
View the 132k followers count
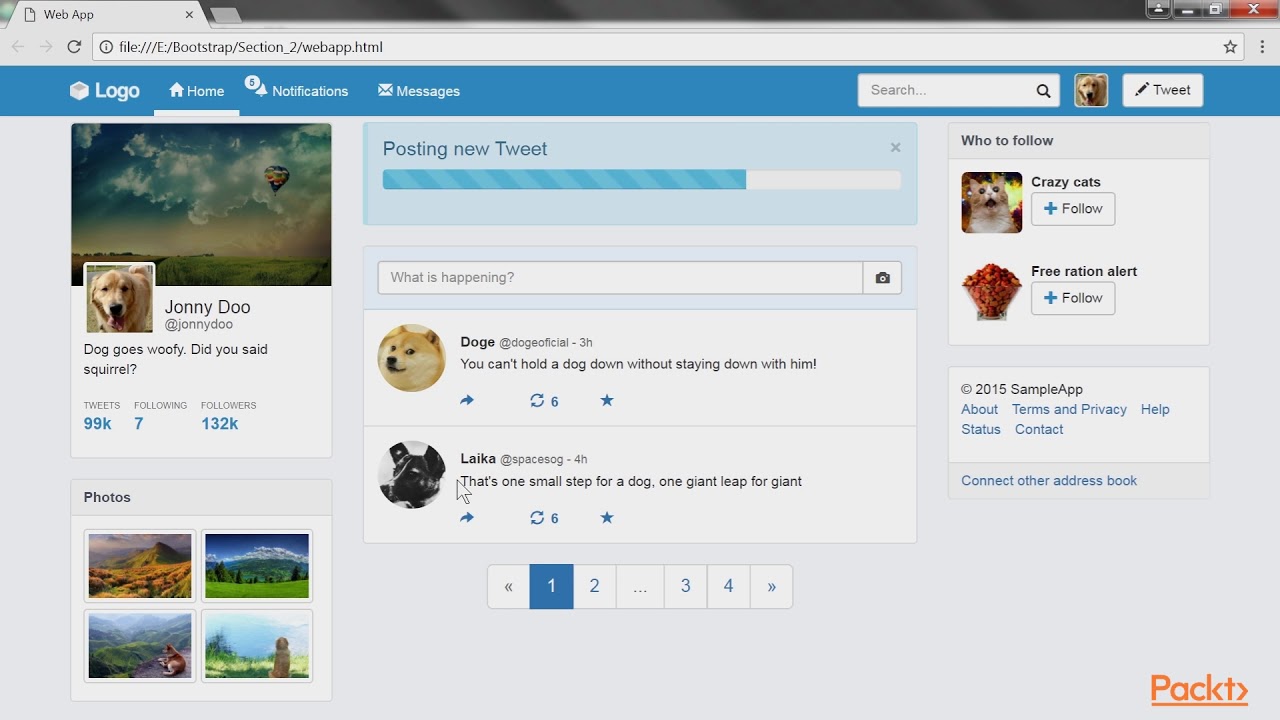(x=220, y=424)
